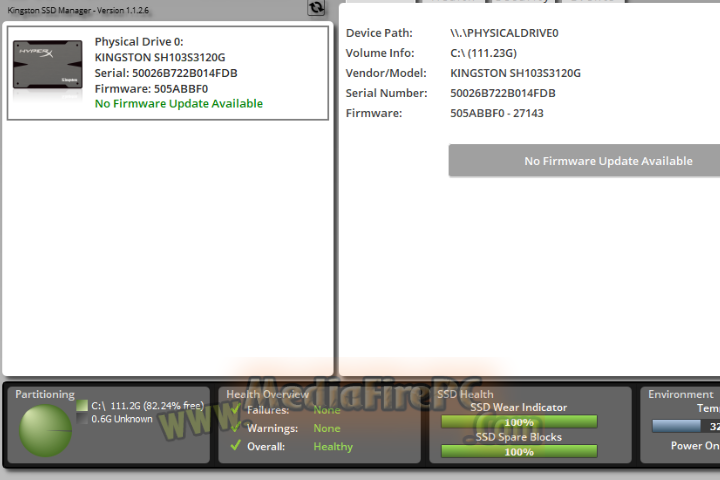The height and width of the screenshot is (480, 720).
Task: Click the '0.6G Unknown' legend text
Action: click(122, 419)
